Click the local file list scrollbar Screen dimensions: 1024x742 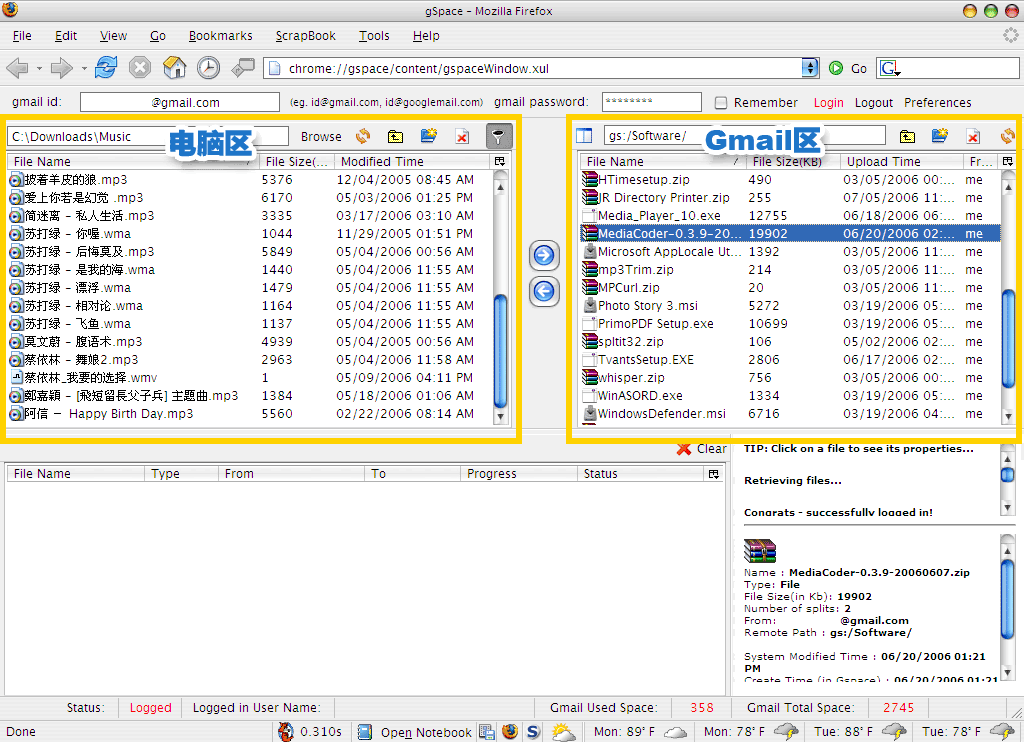pos(501,340)
